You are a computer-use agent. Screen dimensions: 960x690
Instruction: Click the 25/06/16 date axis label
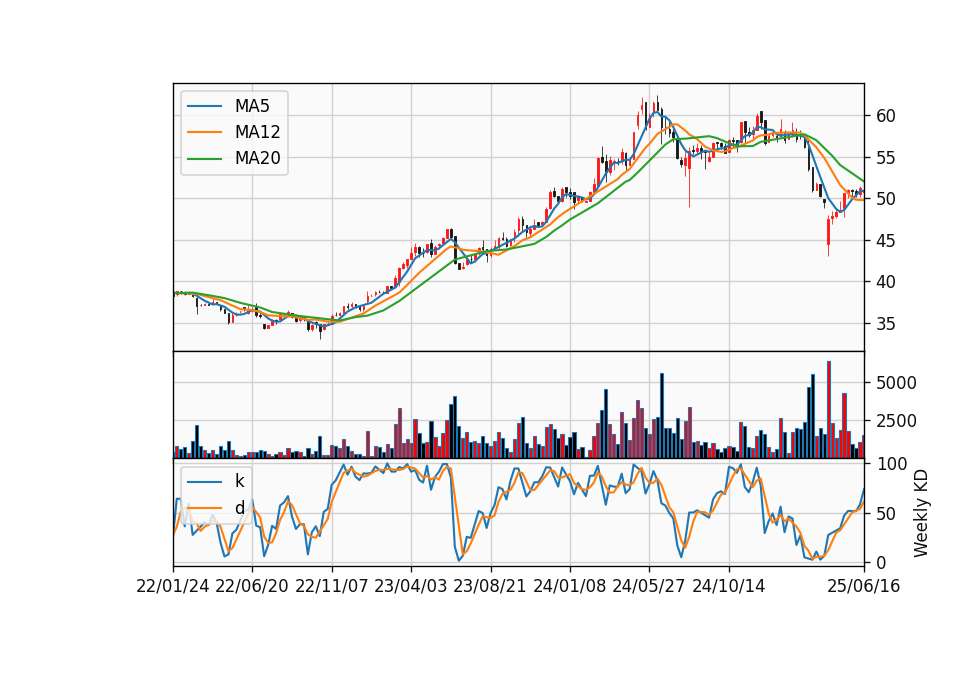point(864,586)
